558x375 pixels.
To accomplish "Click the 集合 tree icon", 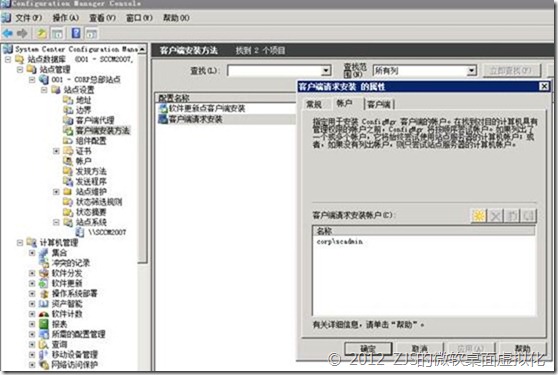I will coord(44,253).
